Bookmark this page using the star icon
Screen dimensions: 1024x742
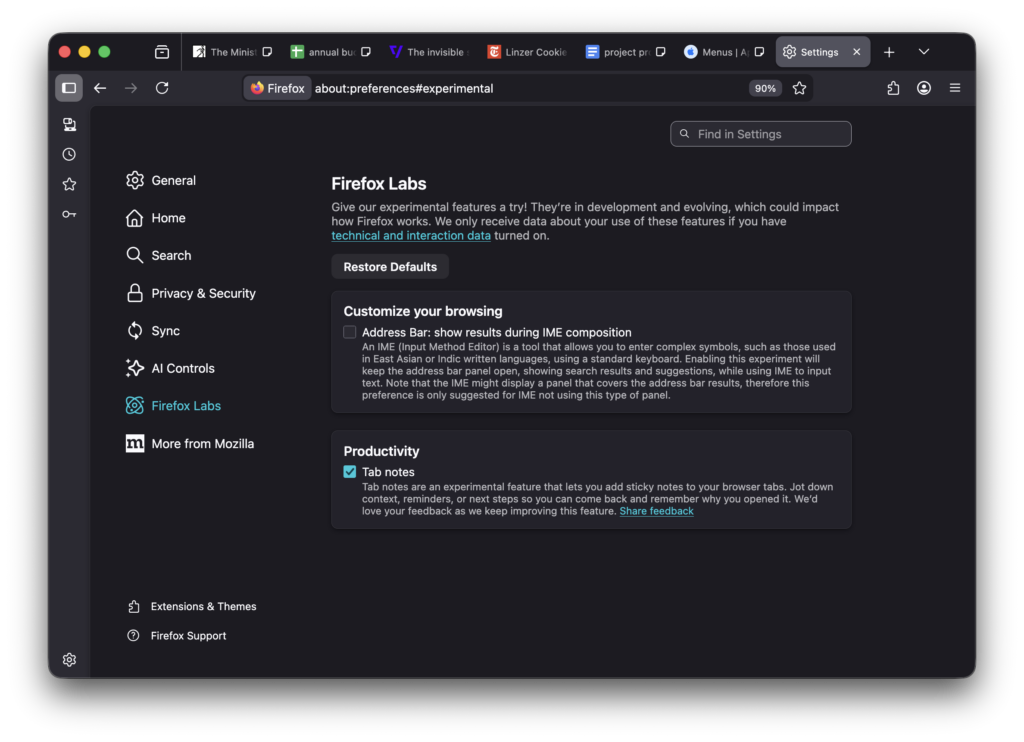799,88
